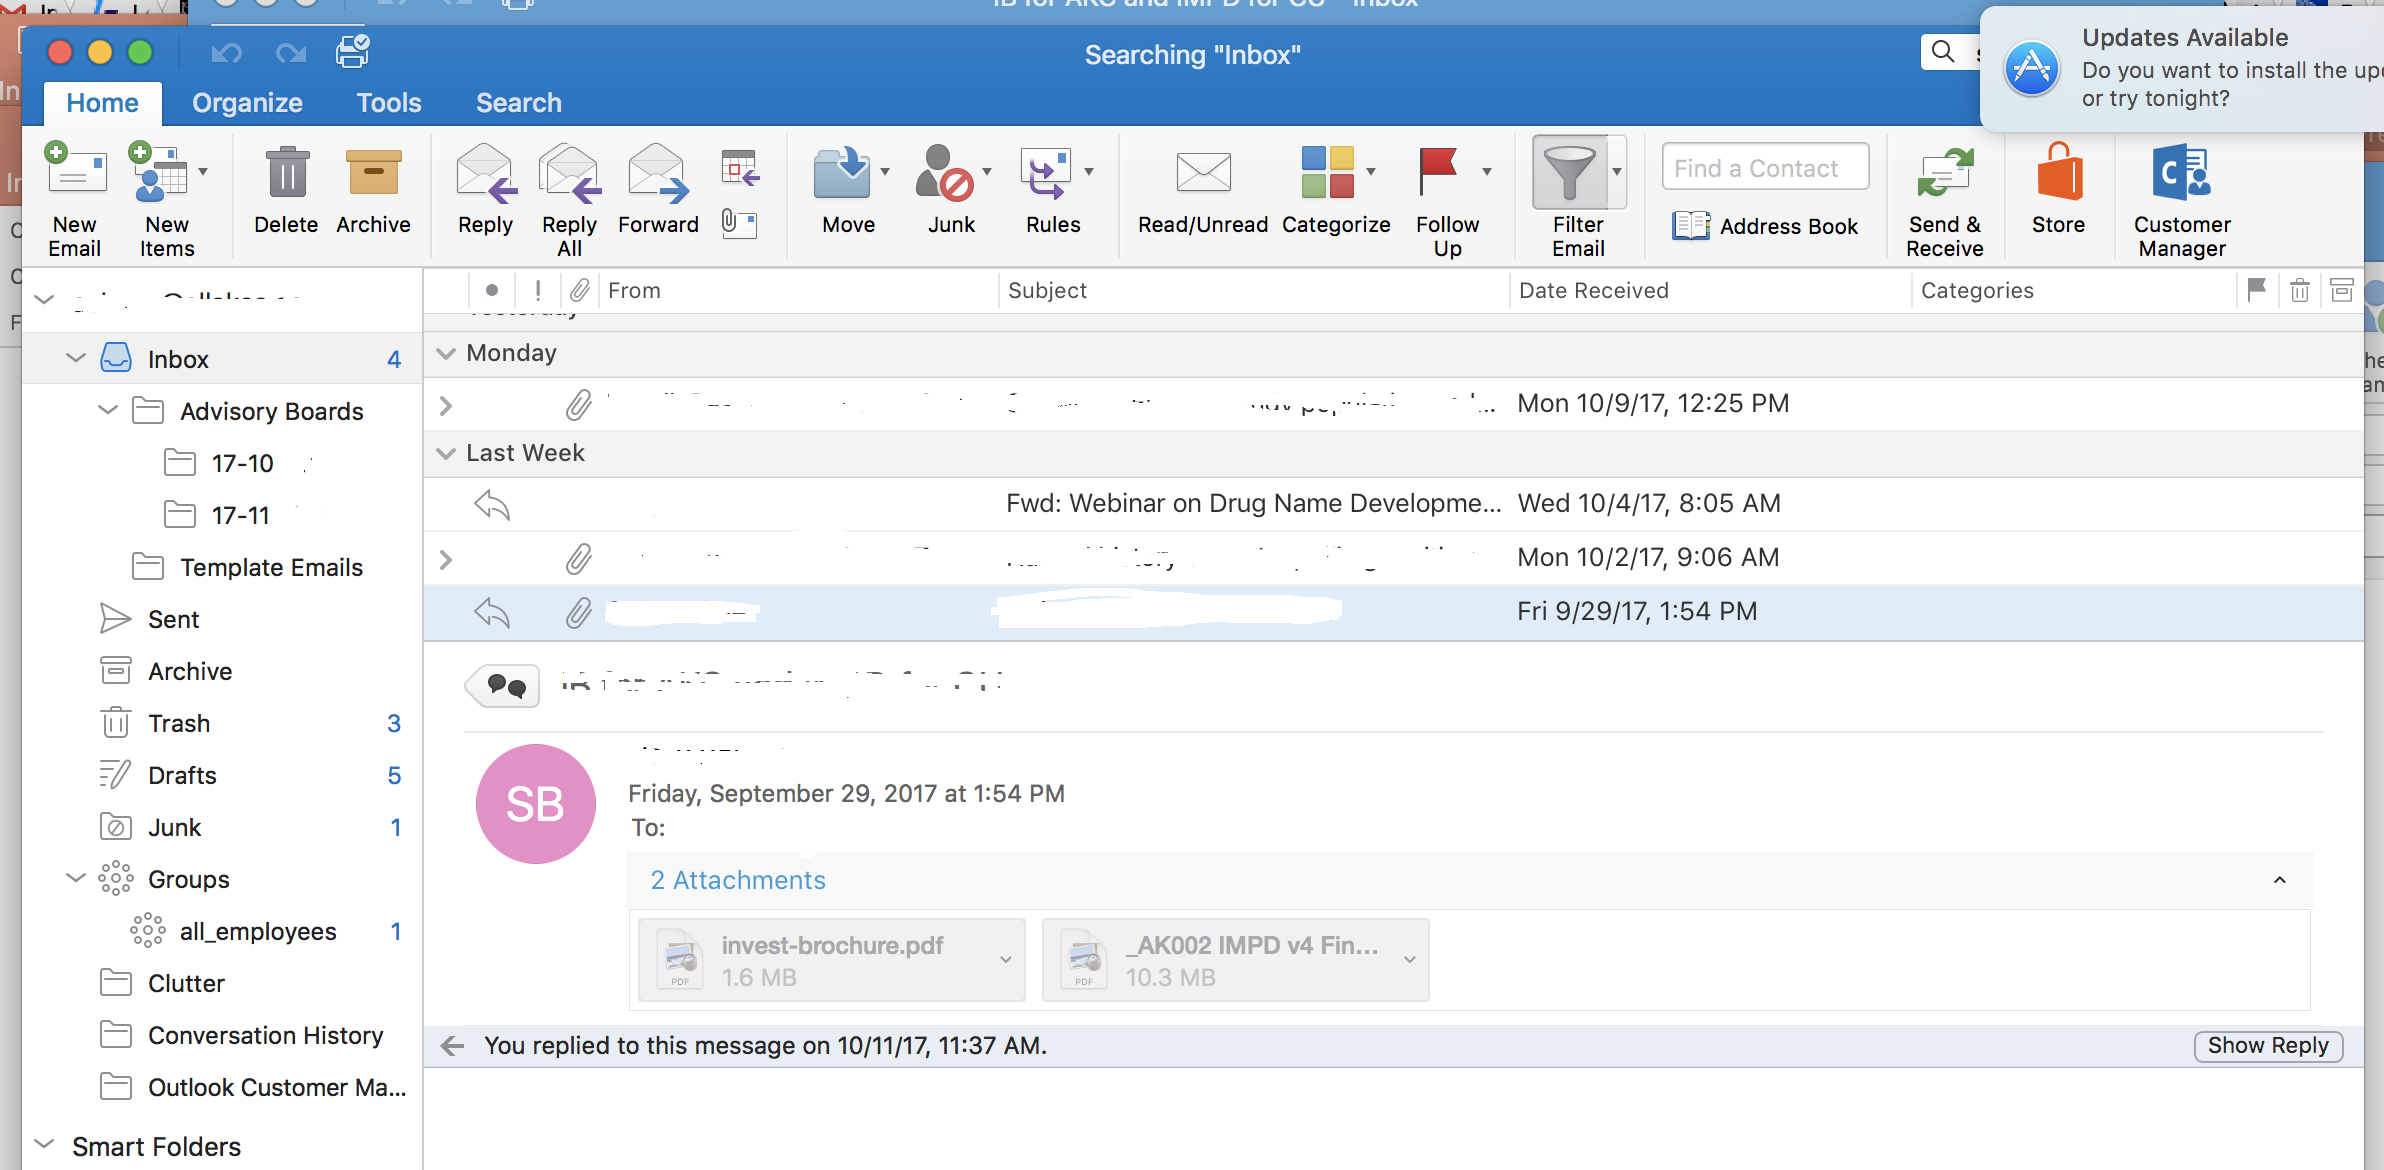Screen dimensions: 2384x1170
Task: Open invest-brochure.pdf attachment
Action: coord(833,957)
